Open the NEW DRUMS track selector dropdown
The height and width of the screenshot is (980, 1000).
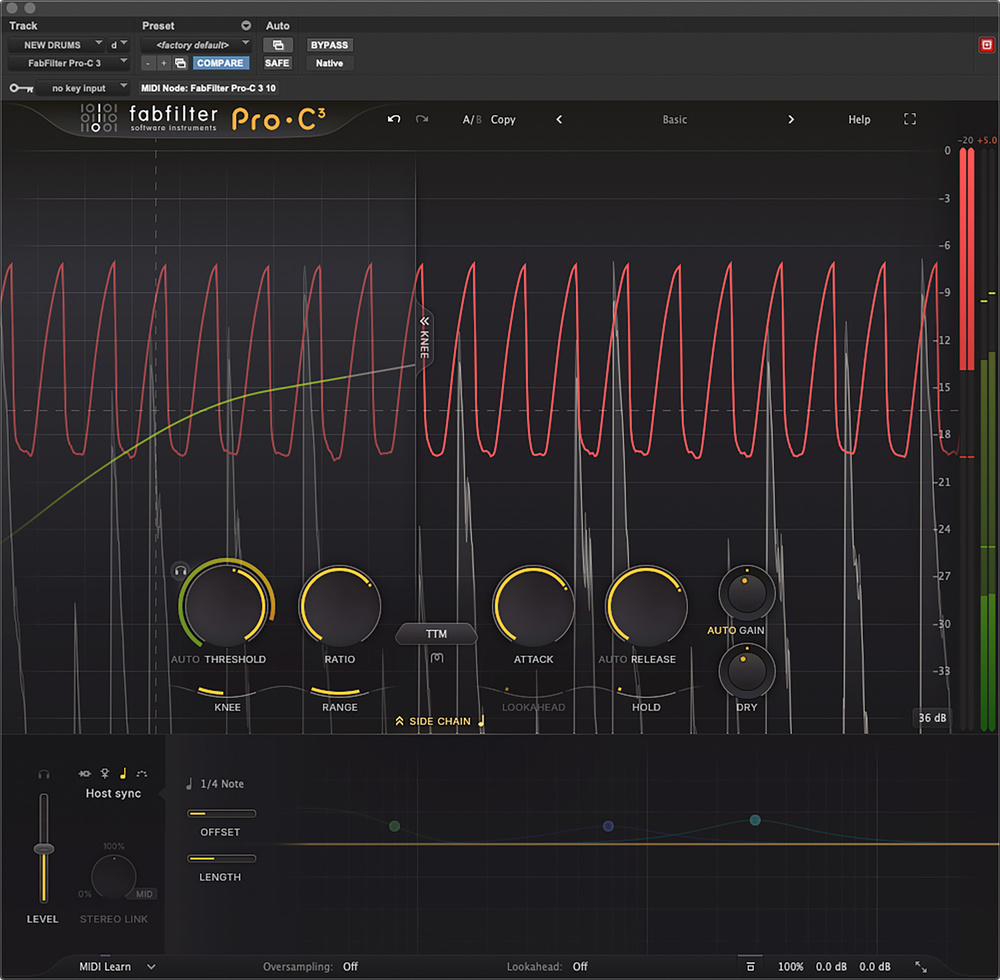tap(56, 45)
